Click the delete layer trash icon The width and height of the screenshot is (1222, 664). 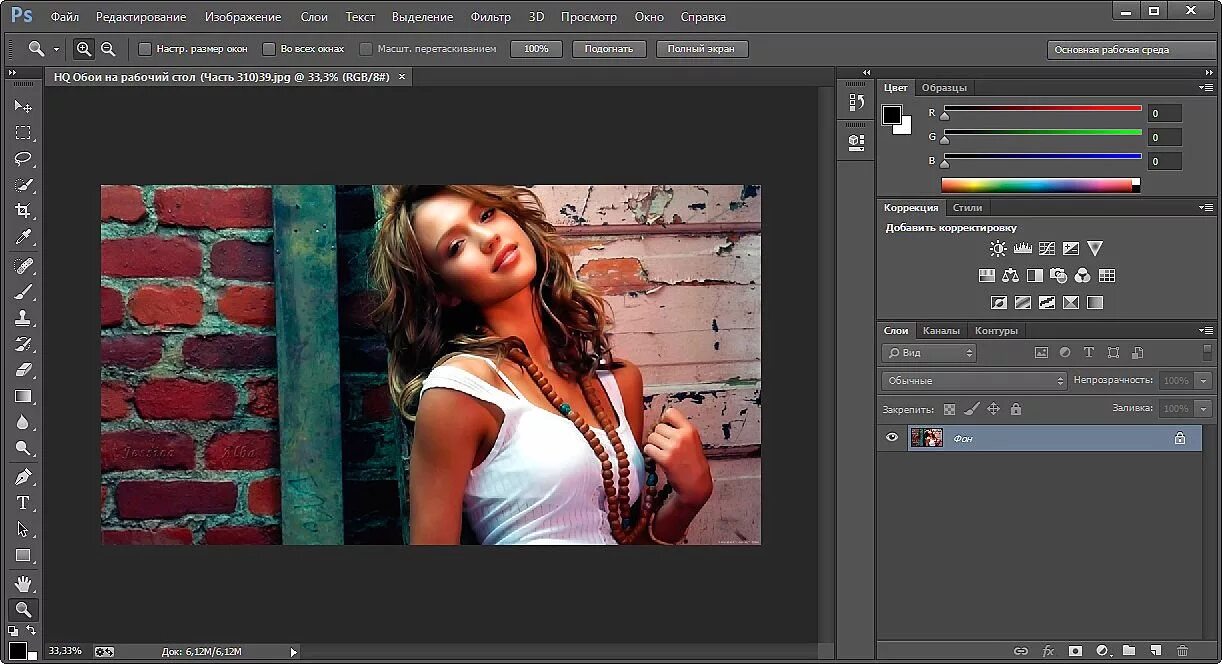tap(1182, 651)
